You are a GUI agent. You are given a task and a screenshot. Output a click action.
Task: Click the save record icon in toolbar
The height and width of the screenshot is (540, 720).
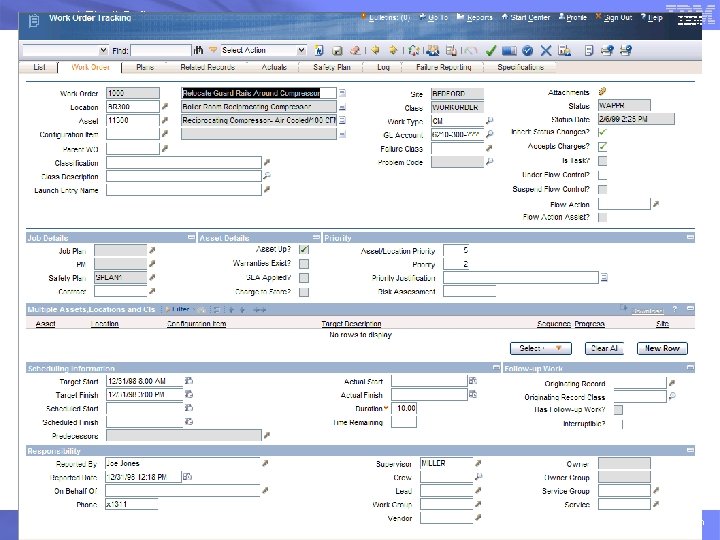[x=337, y=51]
